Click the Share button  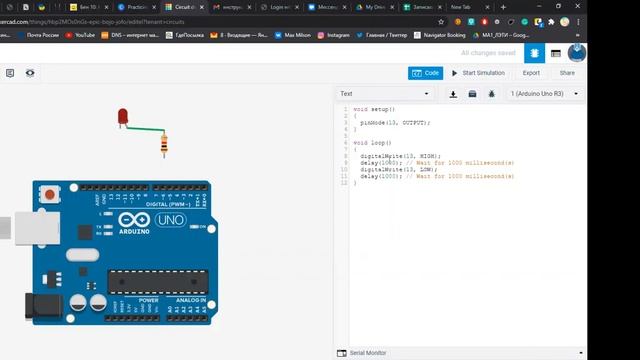(x=567, y=73)
